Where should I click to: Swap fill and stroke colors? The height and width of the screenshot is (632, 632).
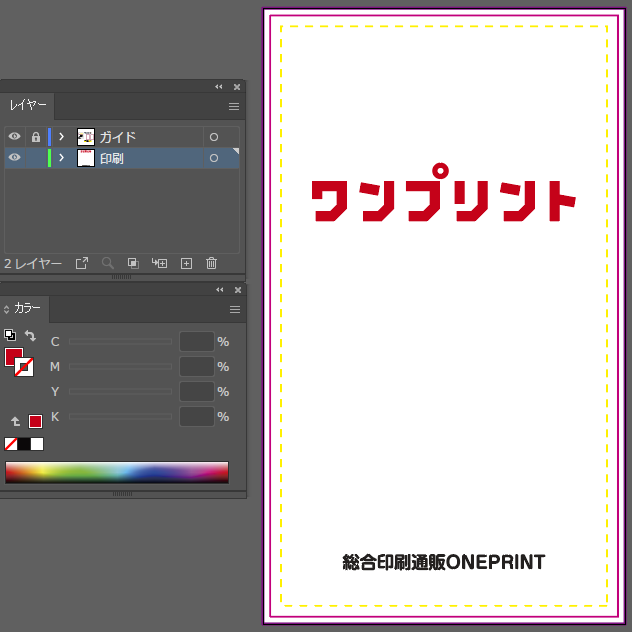[30, 337]
